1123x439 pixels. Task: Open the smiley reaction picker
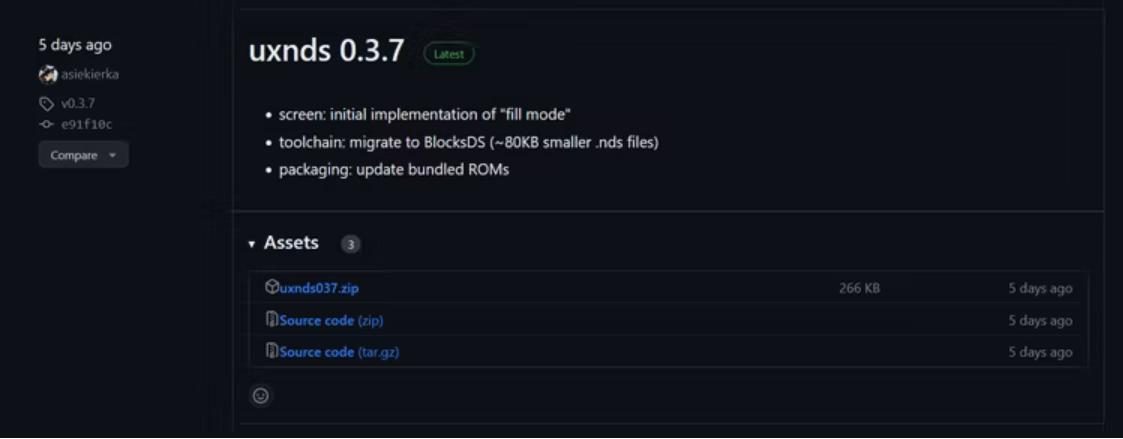261,396
